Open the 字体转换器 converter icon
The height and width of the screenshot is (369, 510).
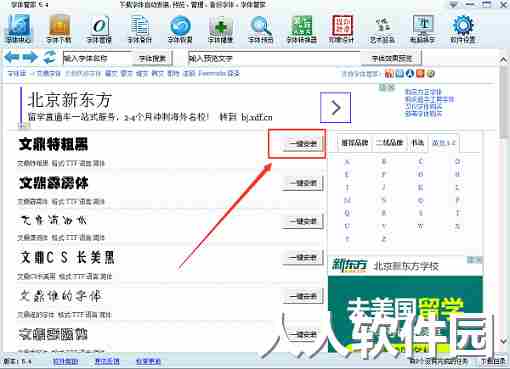302,29
